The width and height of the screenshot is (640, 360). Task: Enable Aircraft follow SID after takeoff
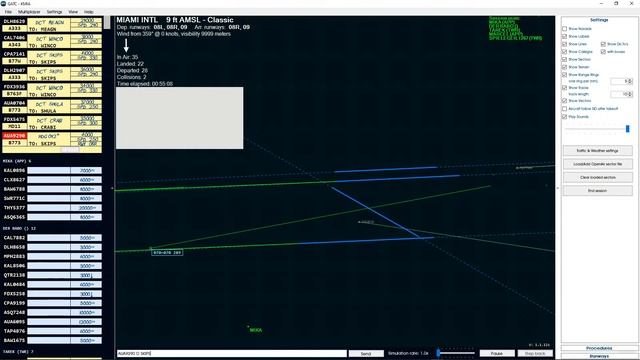(564, 109)
